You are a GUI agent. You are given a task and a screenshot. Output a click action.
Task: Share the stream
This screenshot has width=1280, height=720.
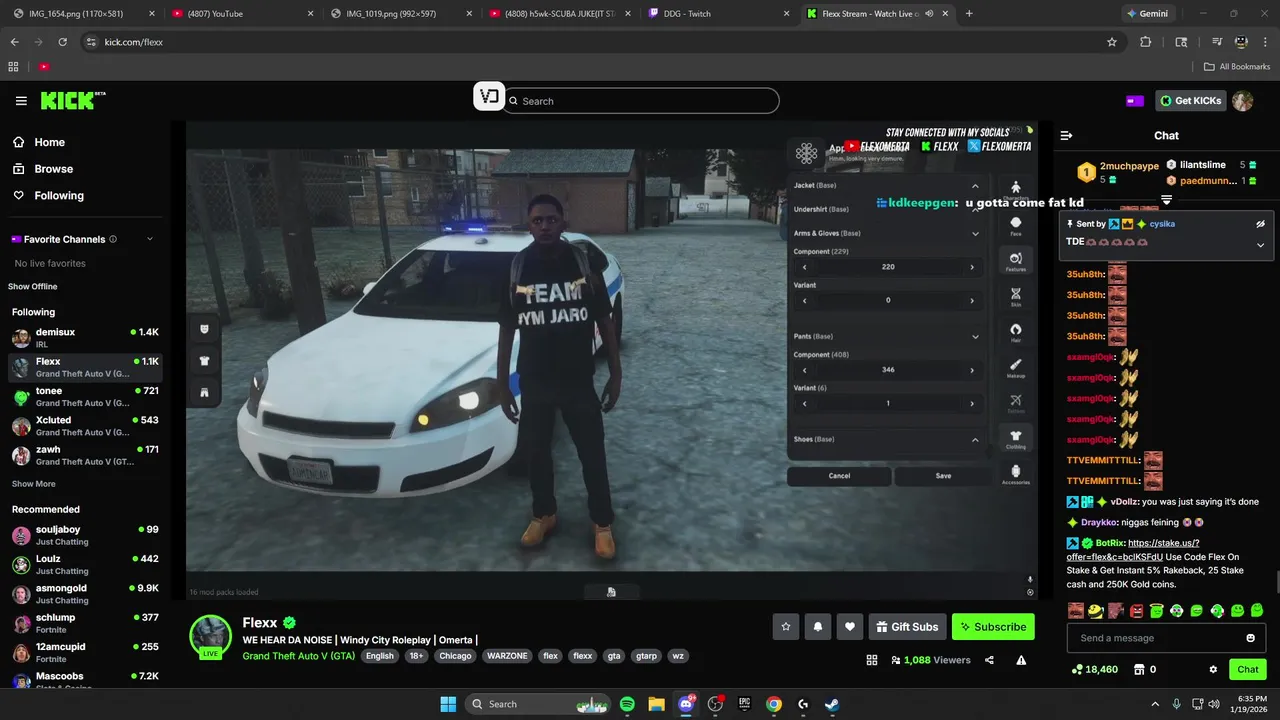point(989,660)
